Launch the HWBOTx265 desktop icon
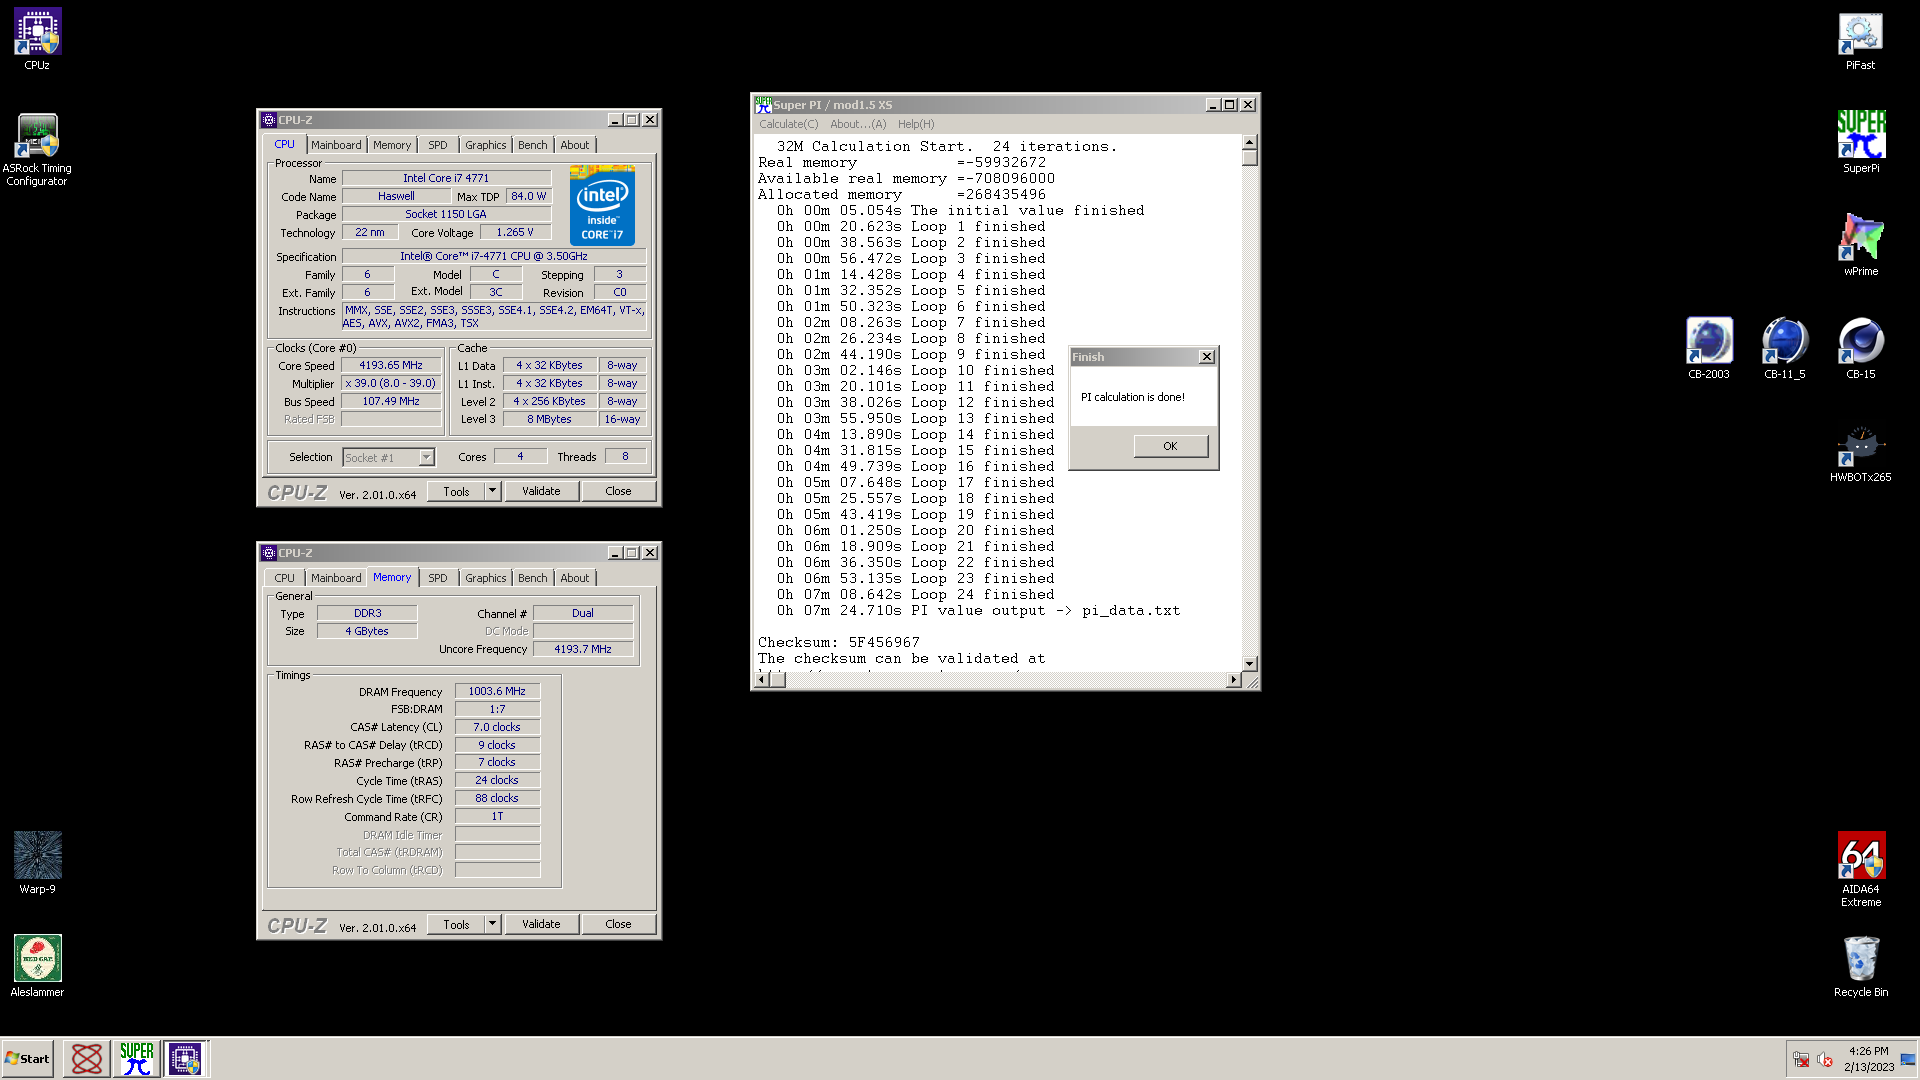This screenshot has height=1080, width=1920. (1860, 452)
